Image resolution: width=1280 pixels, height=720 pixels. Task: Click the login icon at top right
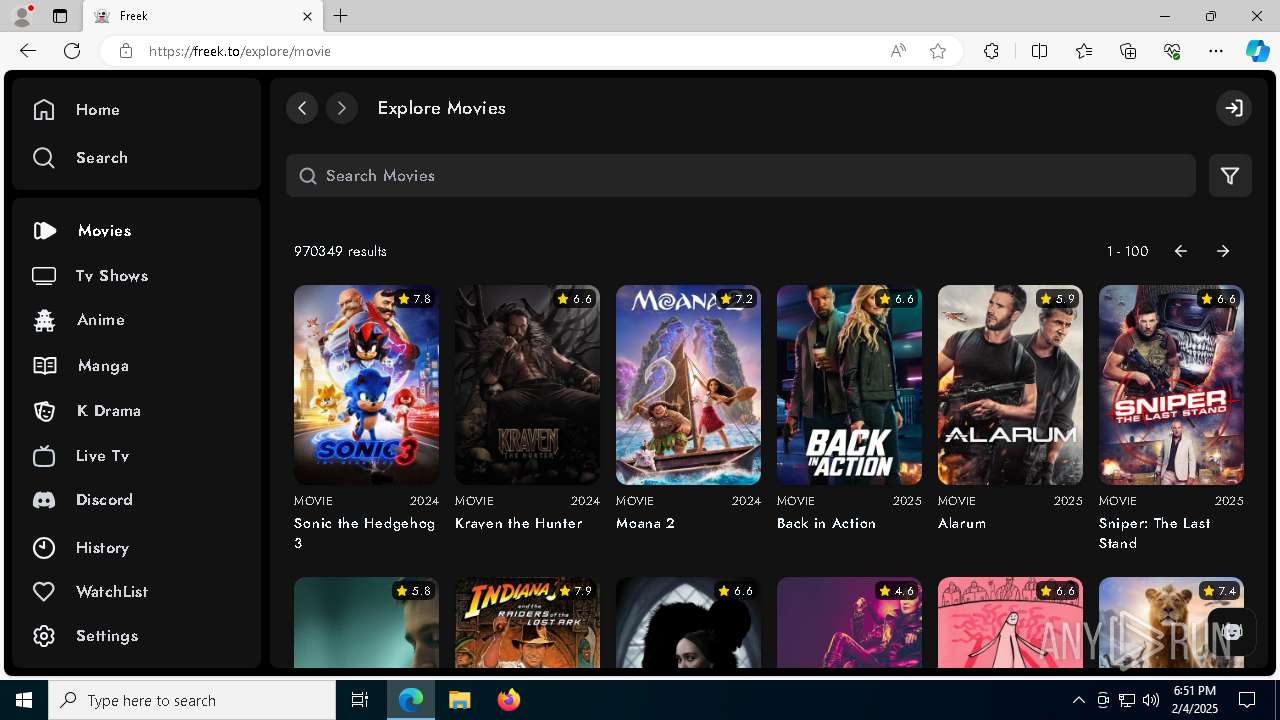click(x=1234, y=108)
